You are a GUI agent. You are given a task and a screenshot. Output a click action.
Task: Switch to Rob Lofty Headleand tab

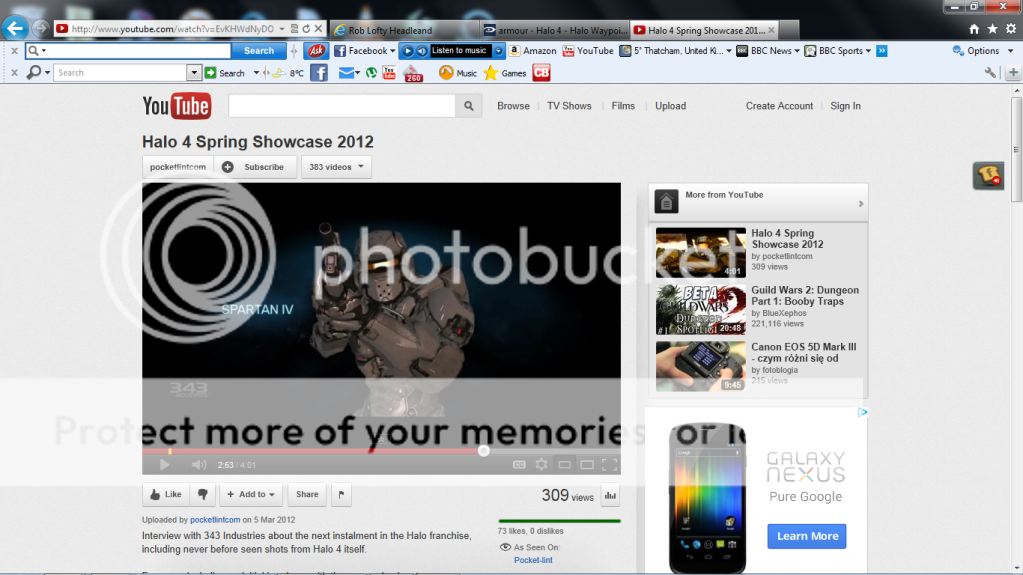[x=403, y=30]
